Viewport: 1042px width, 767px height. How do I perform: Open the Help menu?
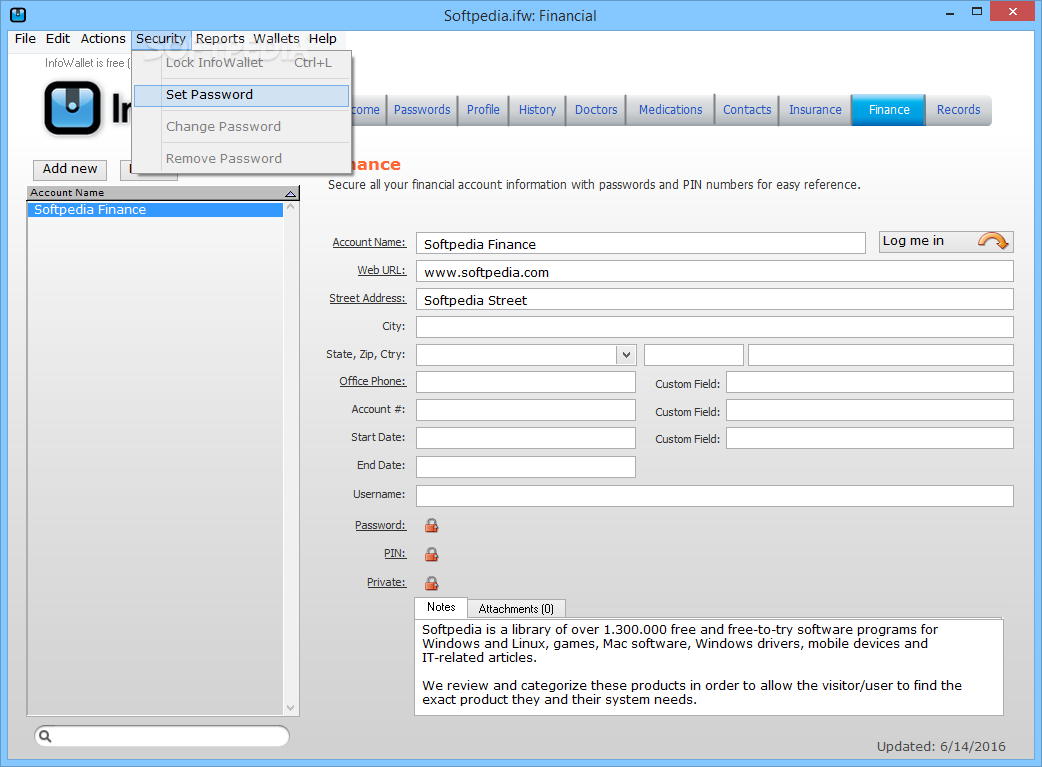(322, 39)
